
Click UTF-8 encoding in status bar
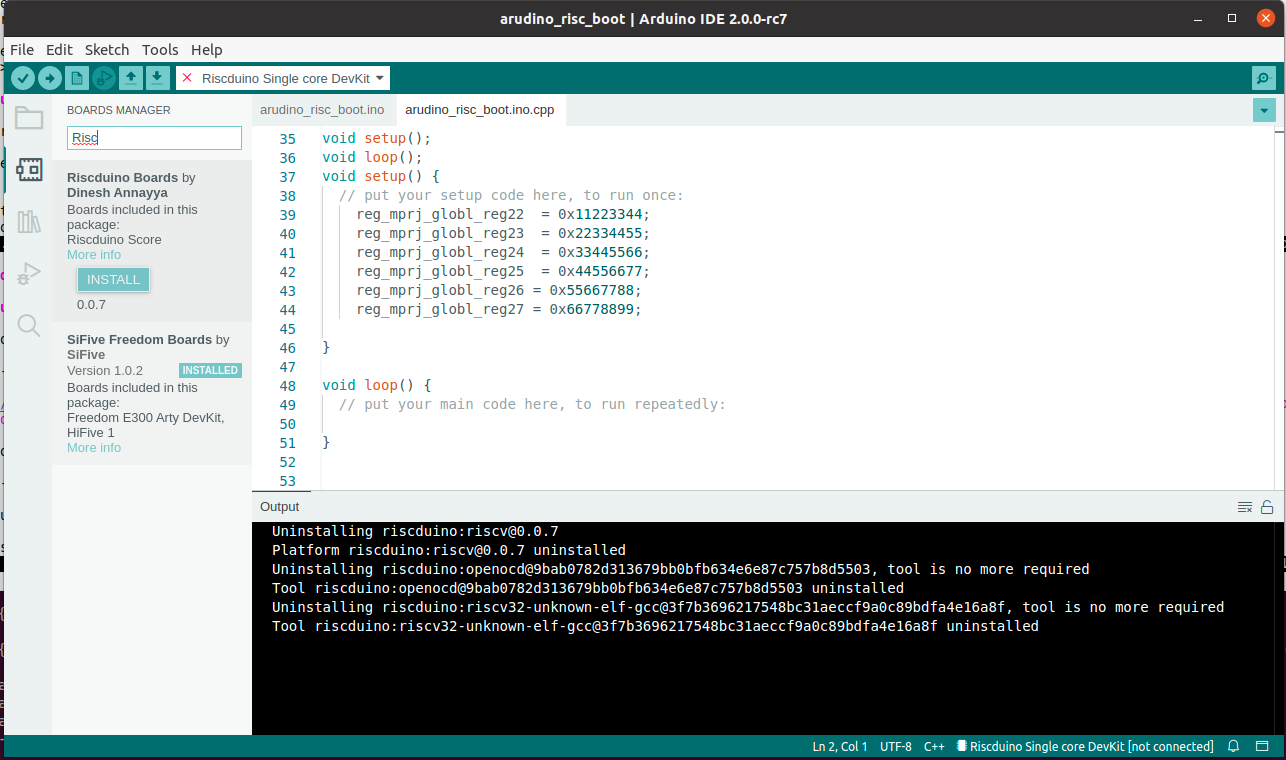(x=896, y=746)
